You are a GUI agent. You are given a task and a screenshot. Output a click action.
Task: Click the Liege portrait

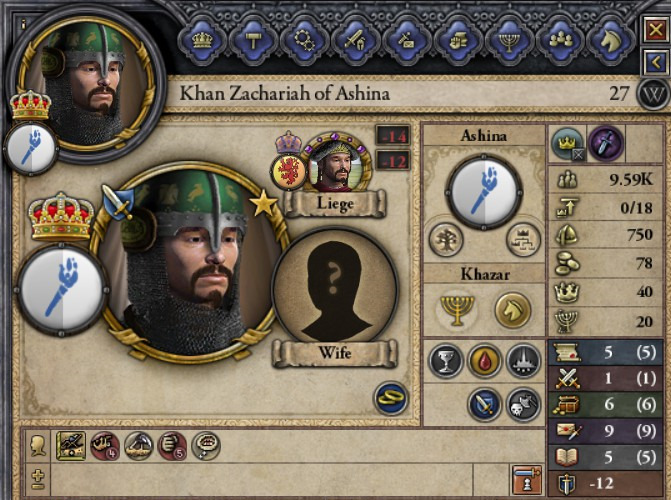tap(337, 163)
